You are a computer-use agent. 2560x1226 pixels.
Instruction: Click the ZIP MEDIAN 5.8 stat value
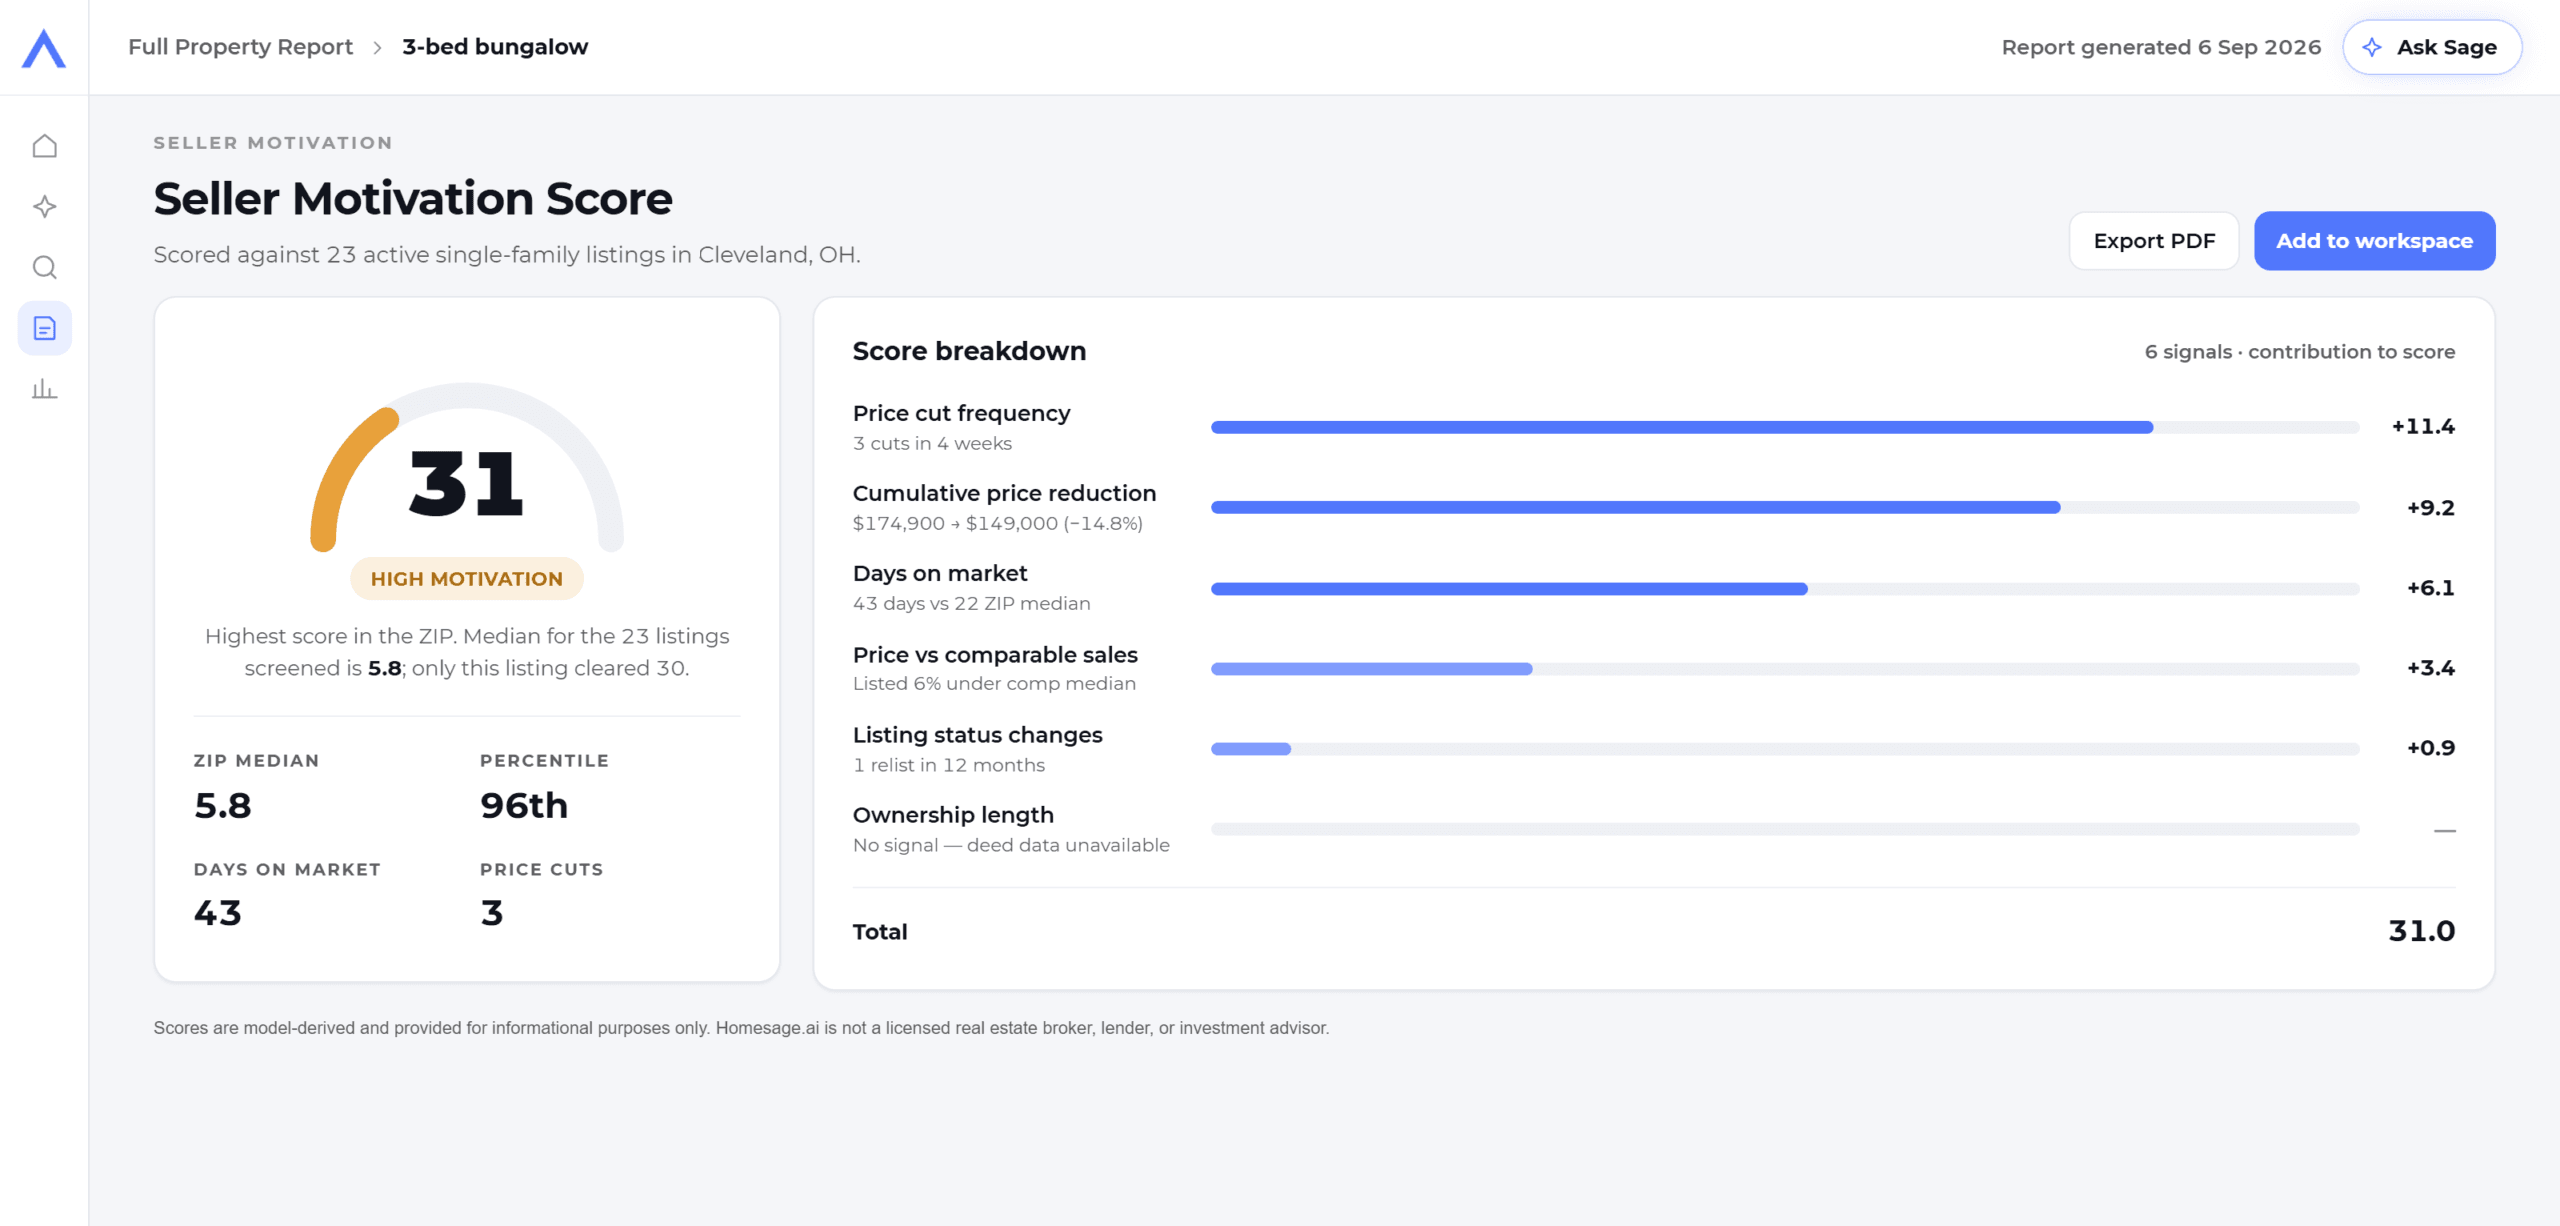point(223,806)
